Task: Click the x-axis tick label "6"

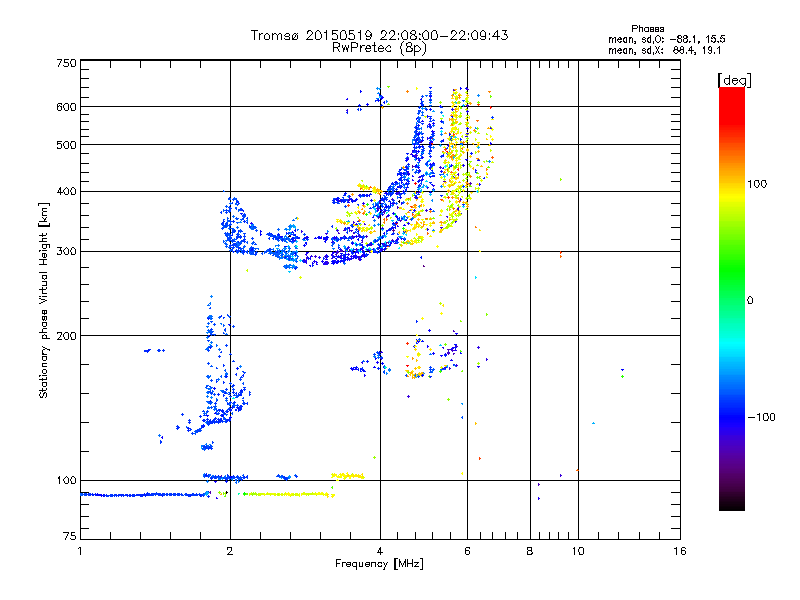Action: tap(467, 551)
